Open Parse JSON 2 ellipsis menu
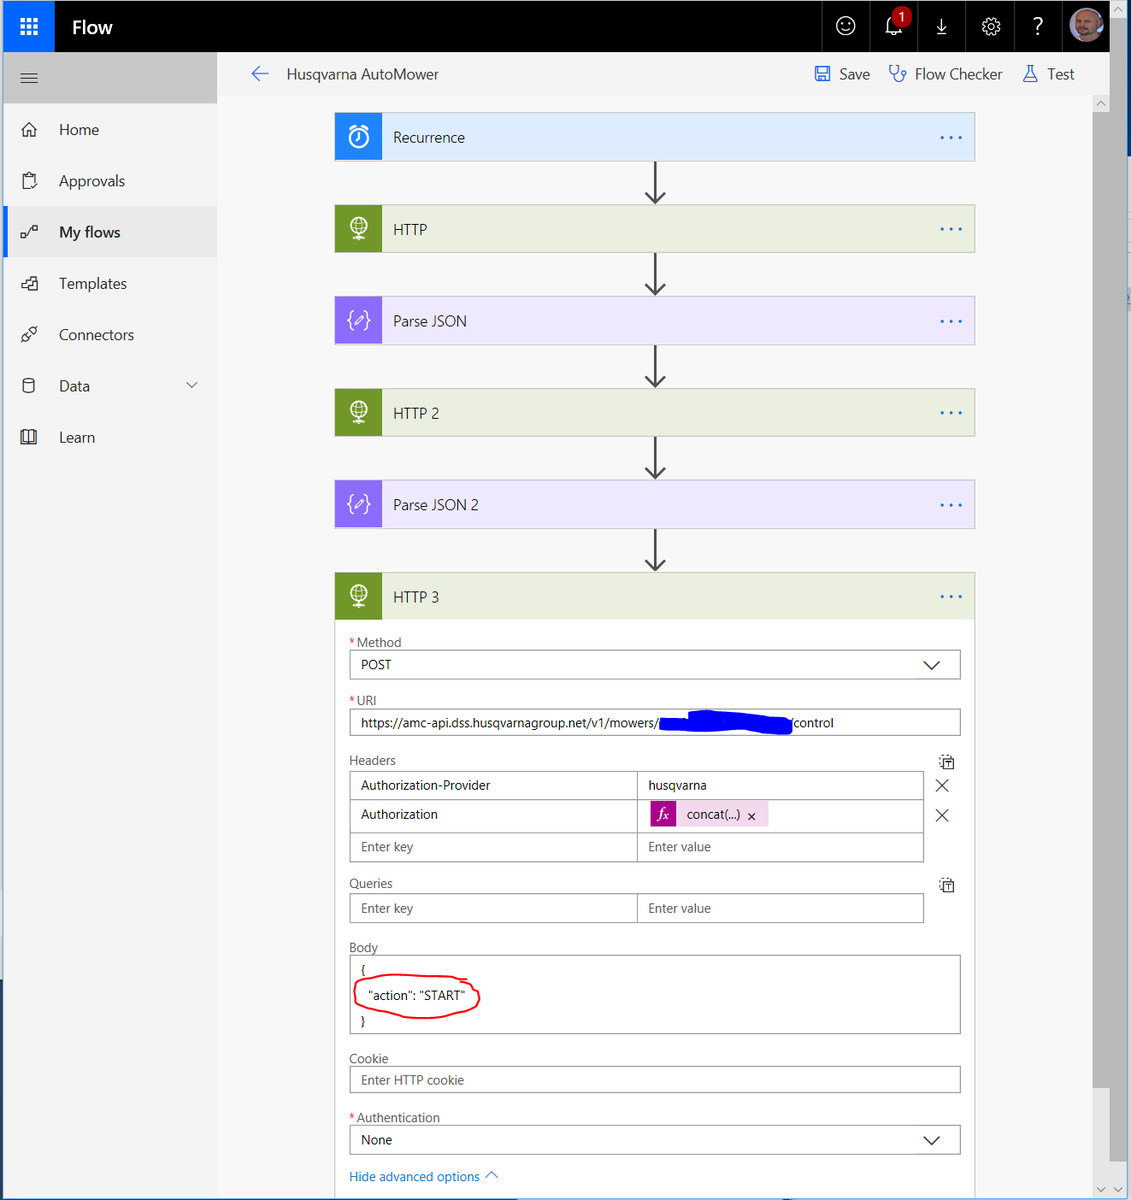The width and height of the screenshot is (1131, 1200). [x=951, y=505]
